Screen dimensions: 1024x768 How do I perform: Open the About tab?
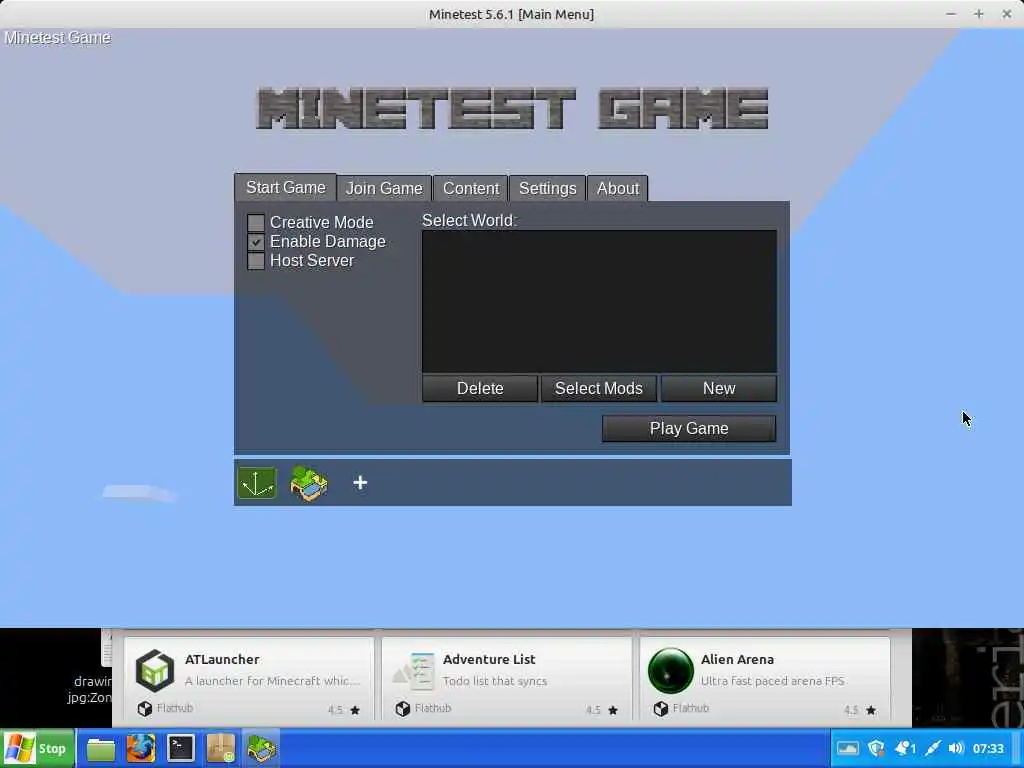618,188
